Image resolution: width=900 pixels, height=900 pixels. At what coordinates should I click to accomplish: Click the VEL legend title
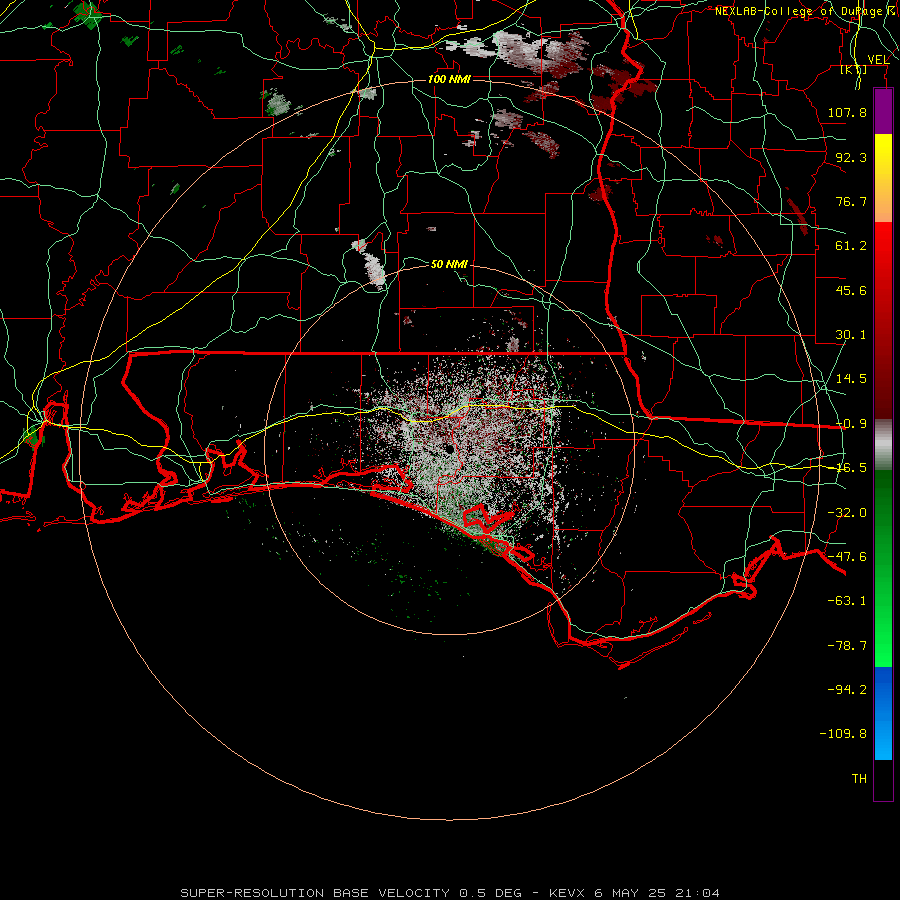point(878,60)
